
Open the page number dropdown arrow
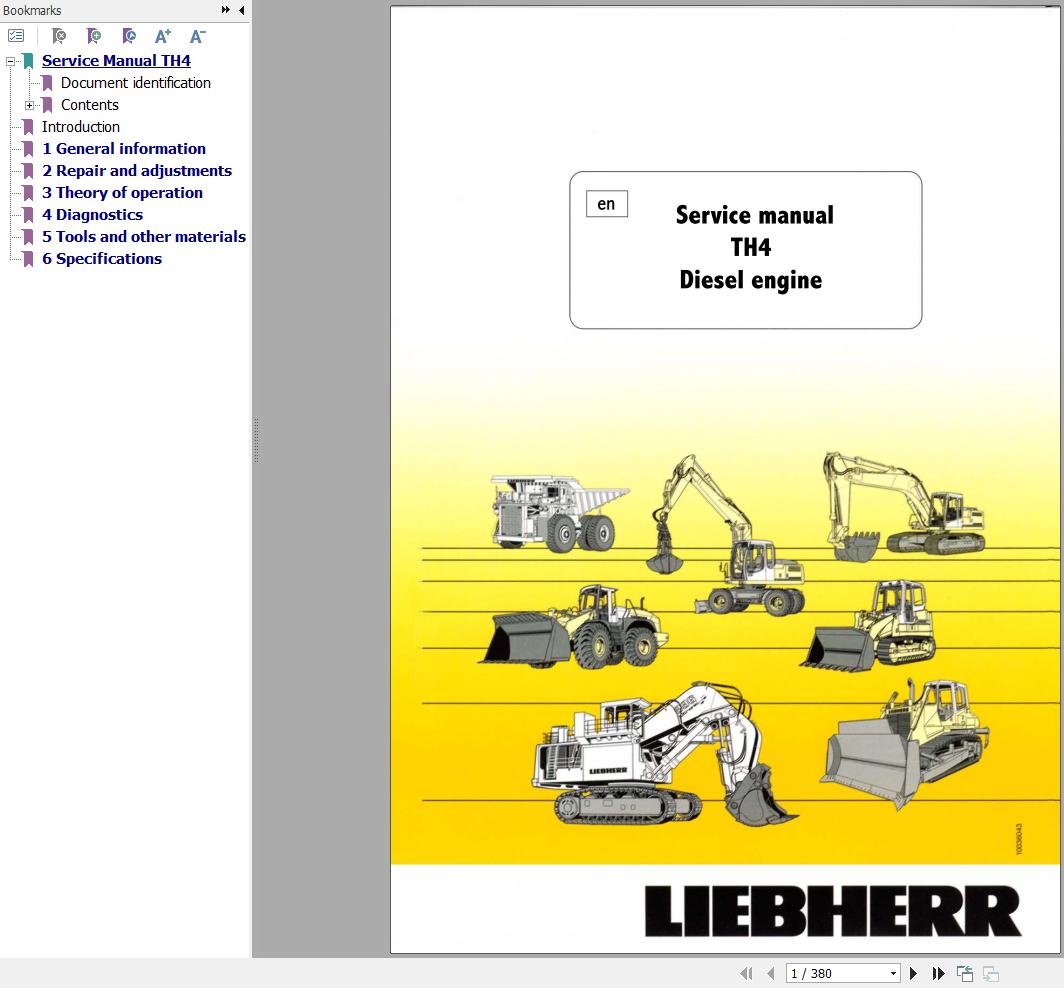894,973
